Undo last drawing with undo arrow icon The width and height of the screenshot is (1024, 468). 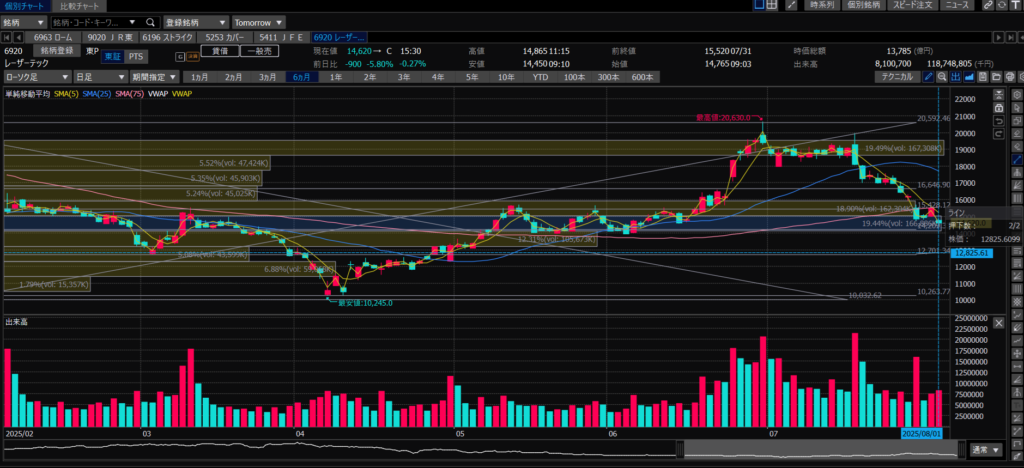[999, 121]
